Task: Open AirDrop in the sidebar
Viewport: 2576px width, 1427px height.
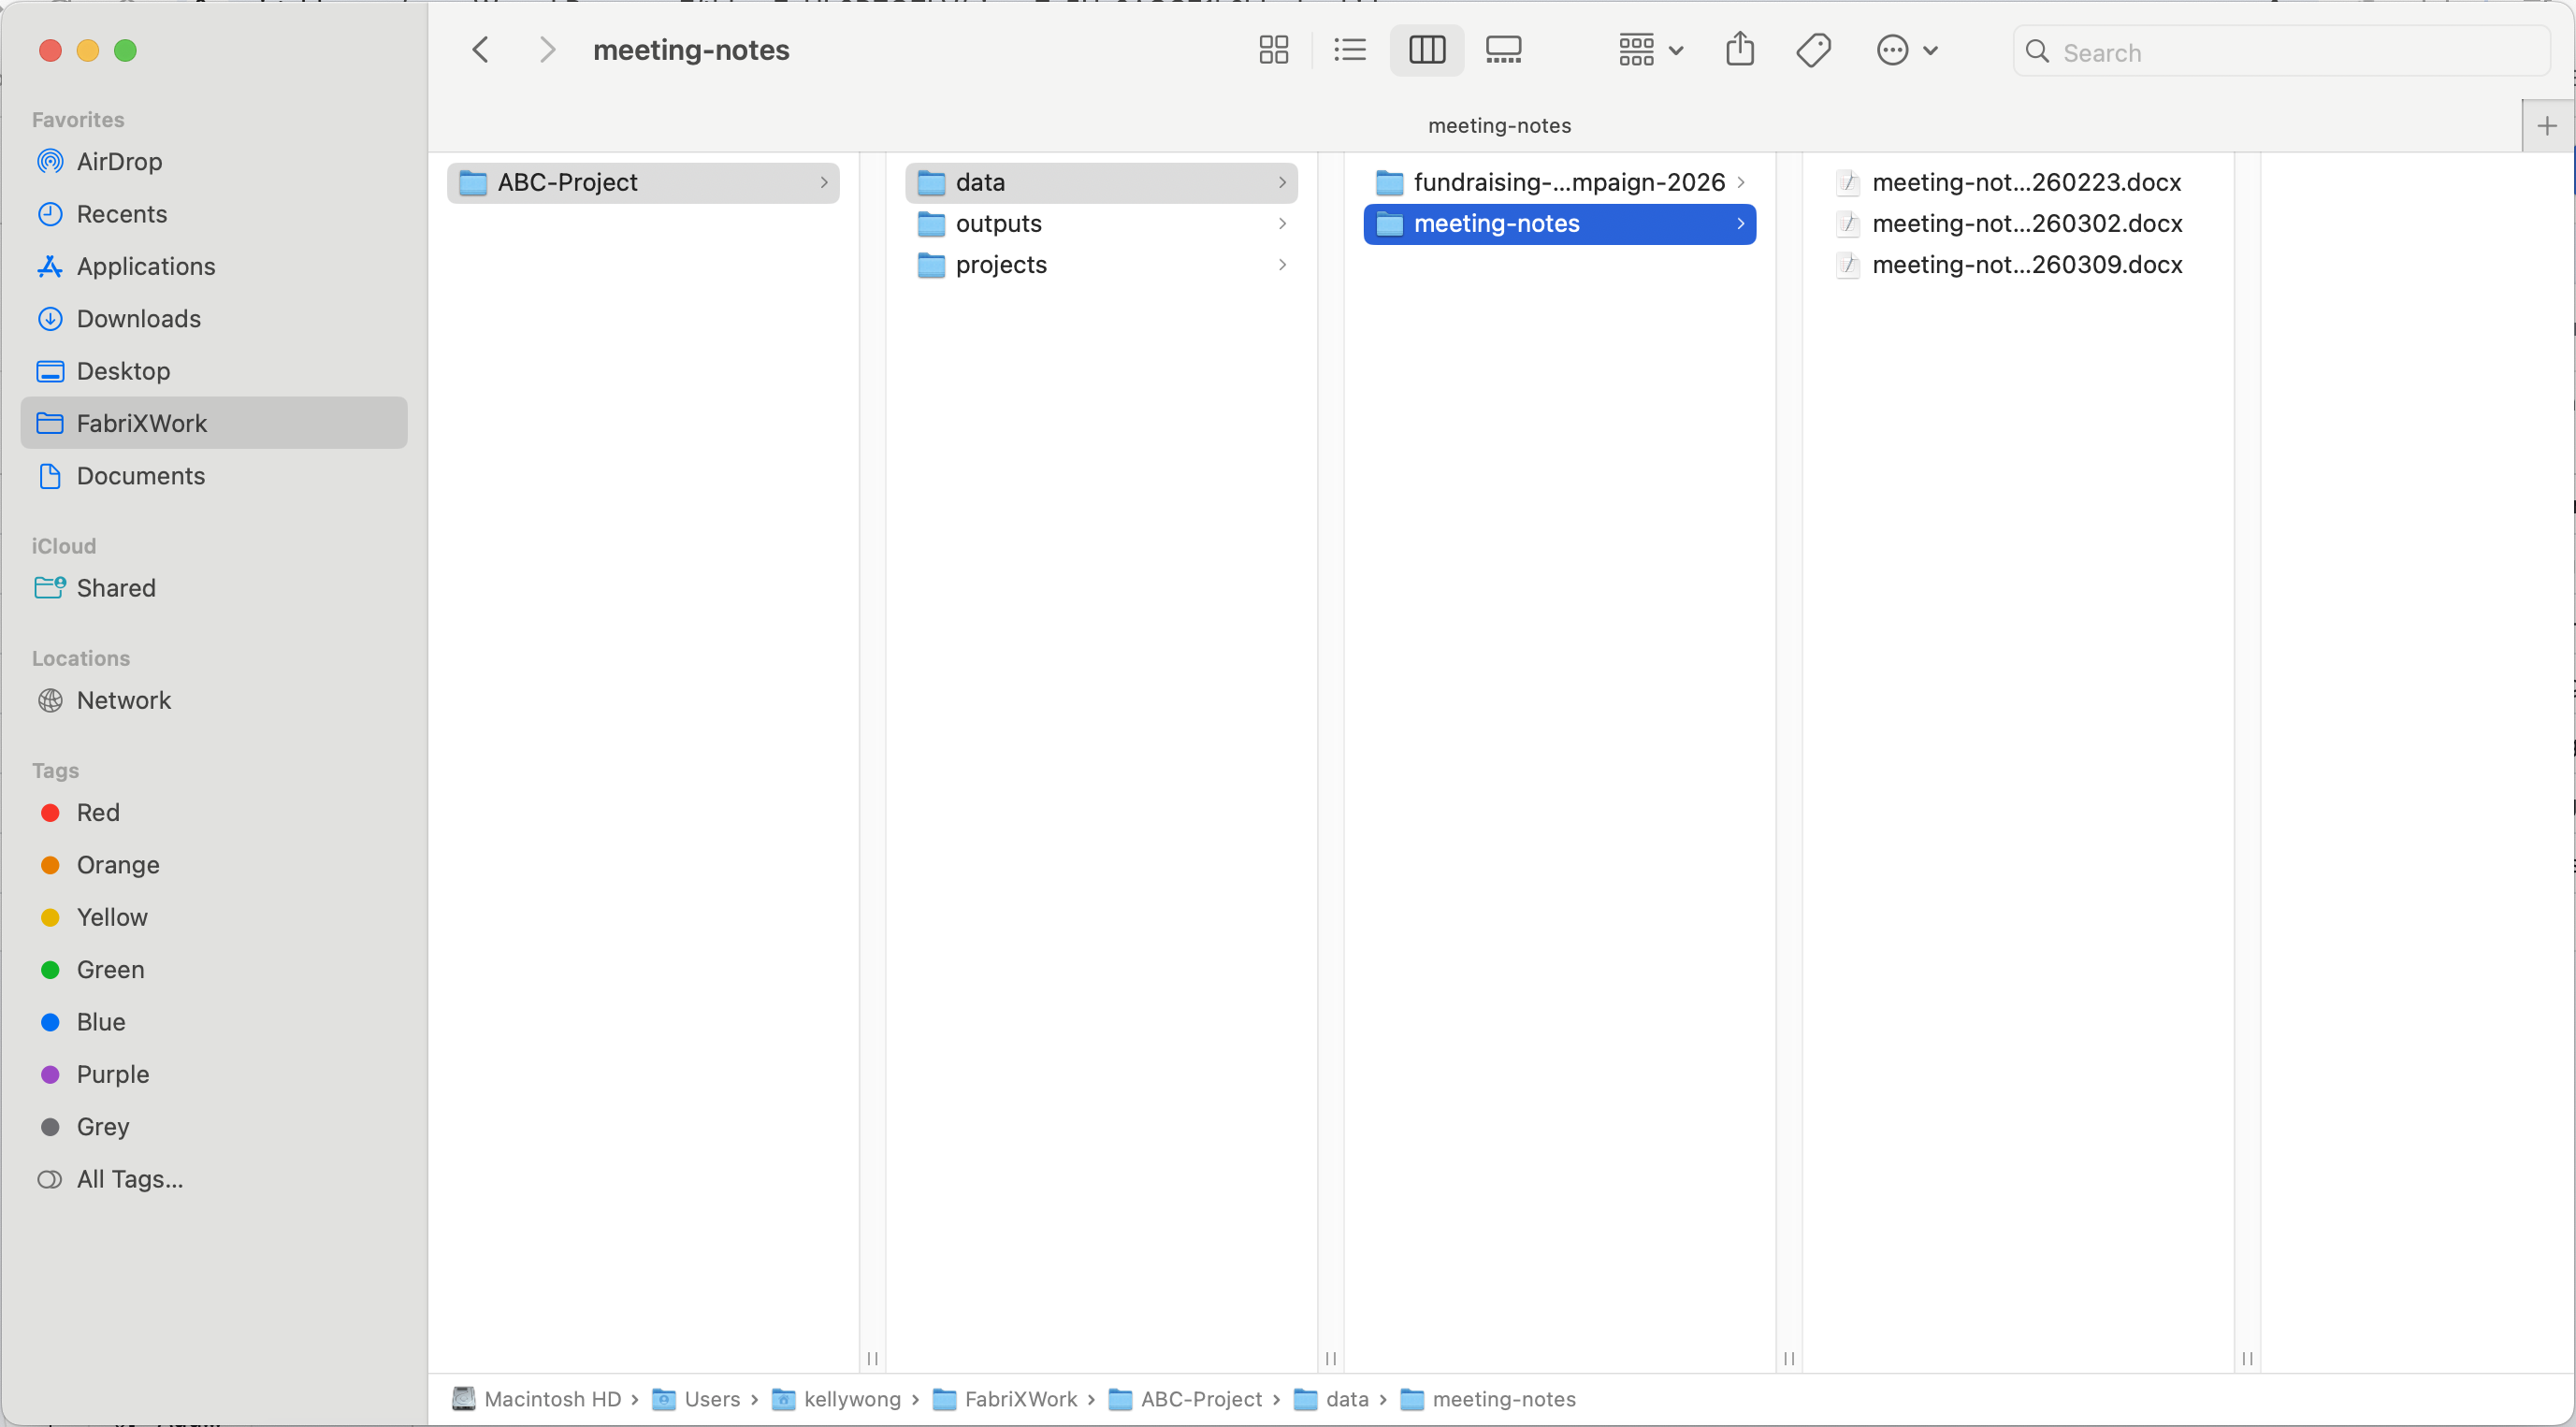Action: (119, 161)
